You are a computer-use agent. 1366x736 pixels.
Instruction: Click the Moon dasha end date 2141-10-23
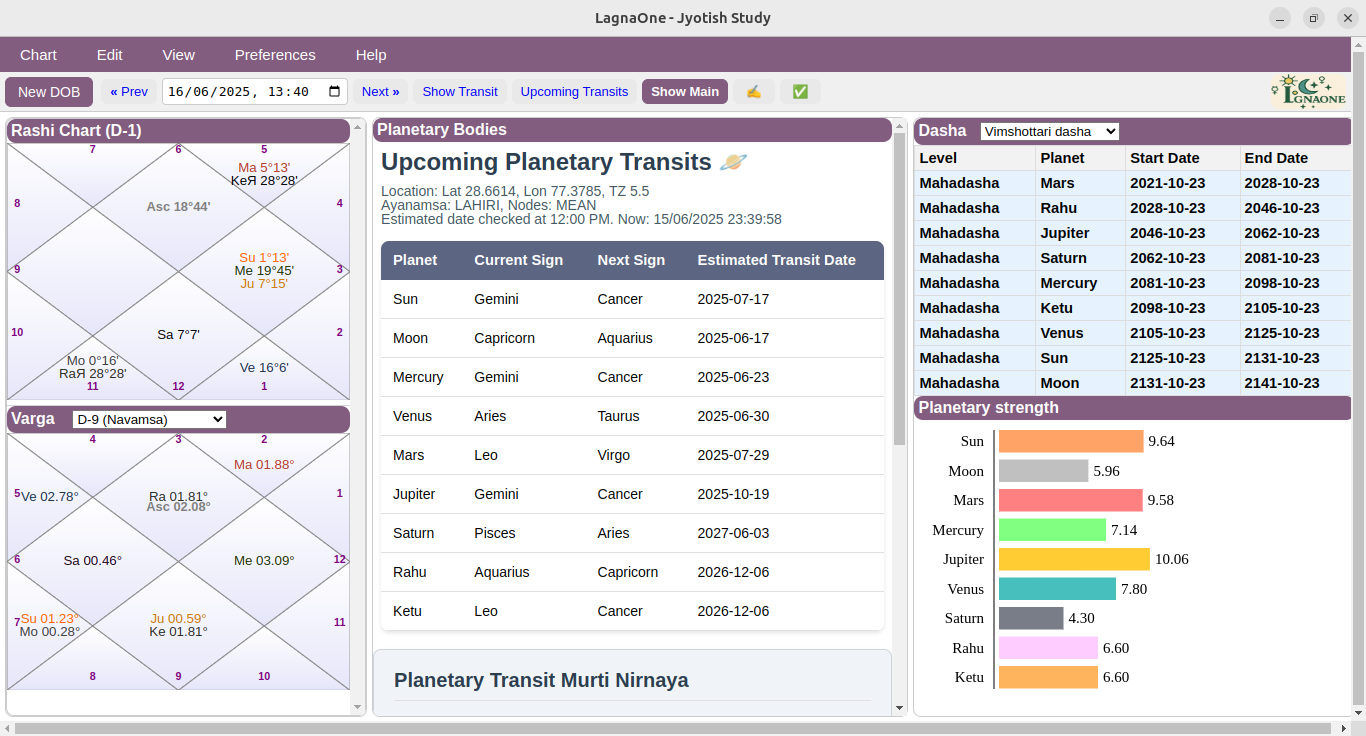click(1282, 383)
